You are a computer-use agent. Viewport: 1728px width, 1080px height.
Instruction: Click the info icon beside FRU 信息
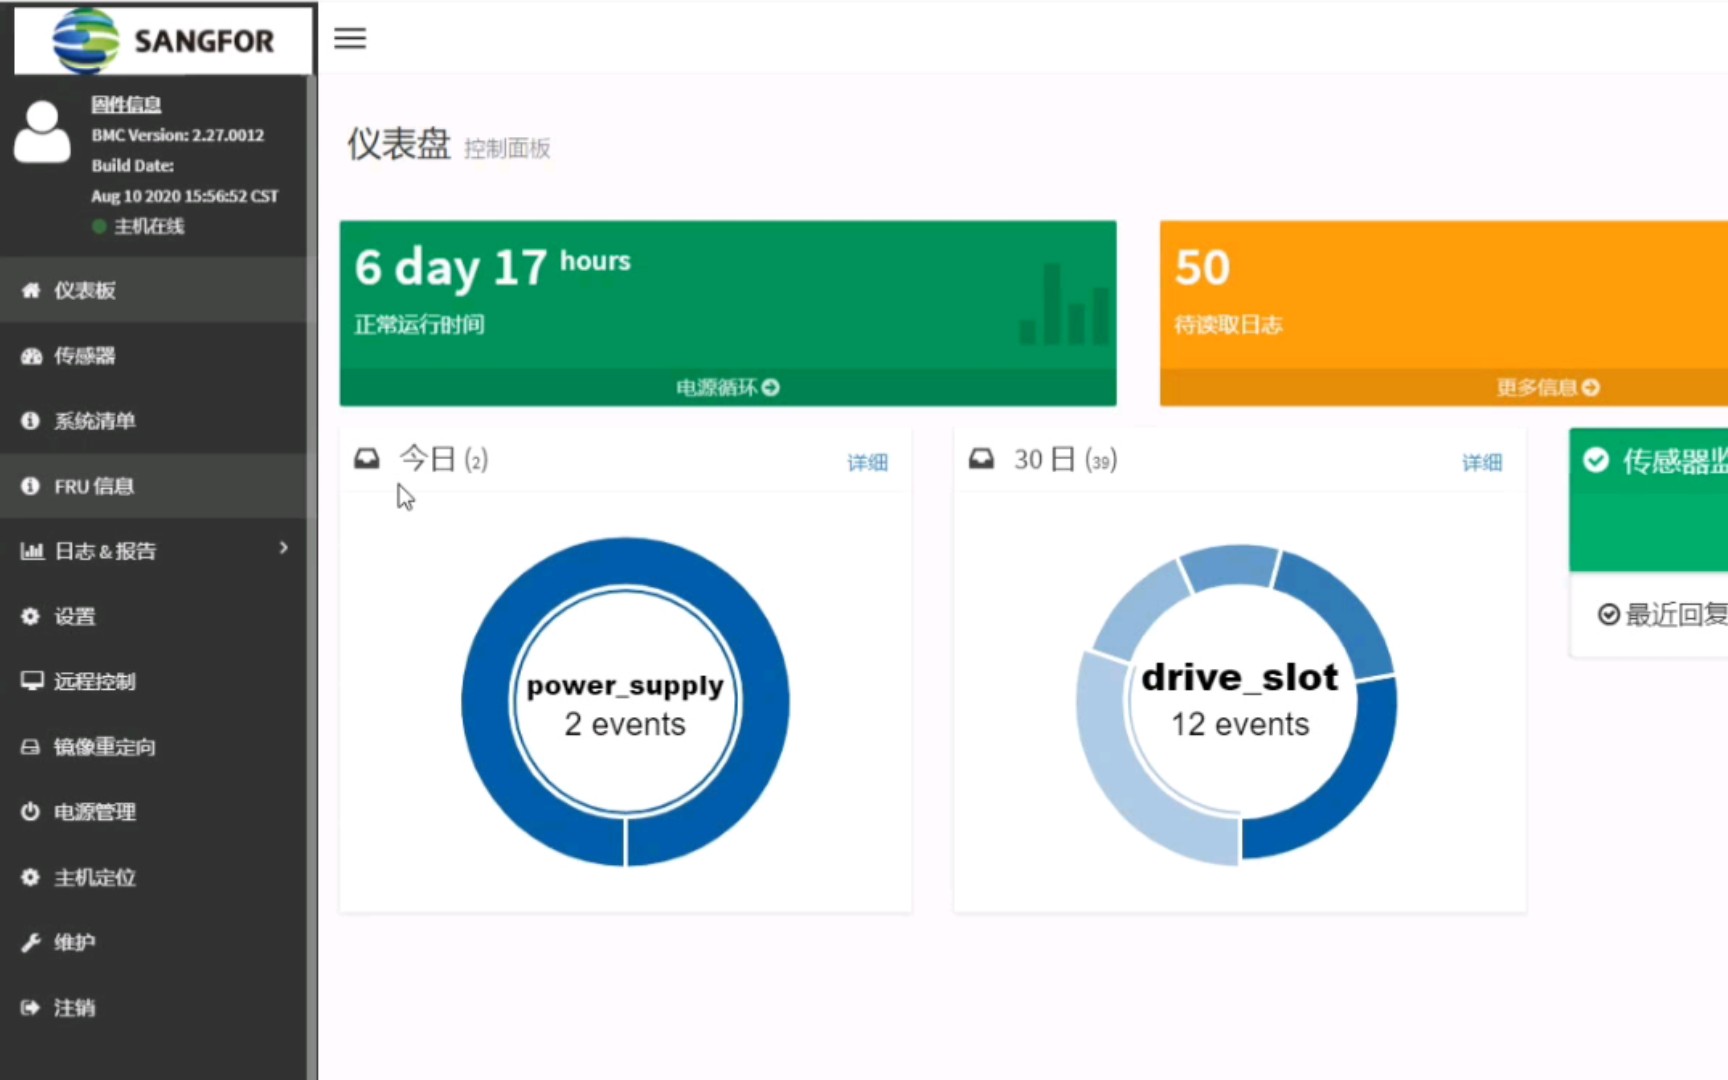[31, 486]
